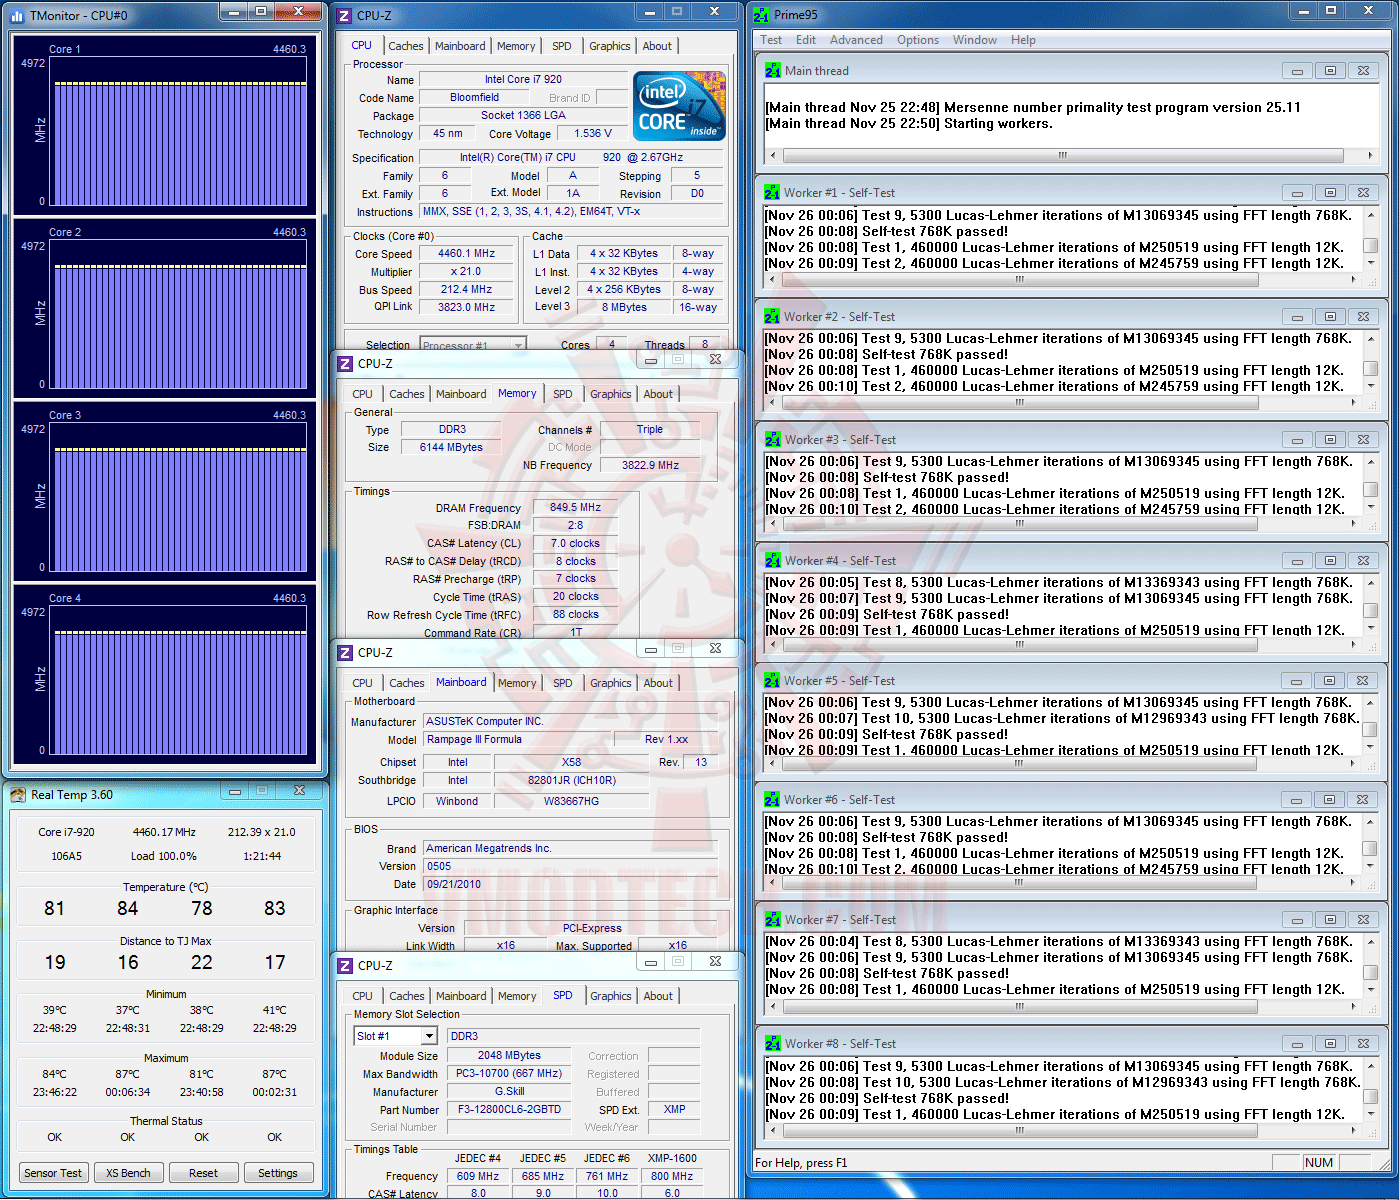Image resolution: width=1399 pixels, height=1200 pixels.
Task: Switch to Graphics tab in the Slot #1 SPD window
Action: point(611,996)
